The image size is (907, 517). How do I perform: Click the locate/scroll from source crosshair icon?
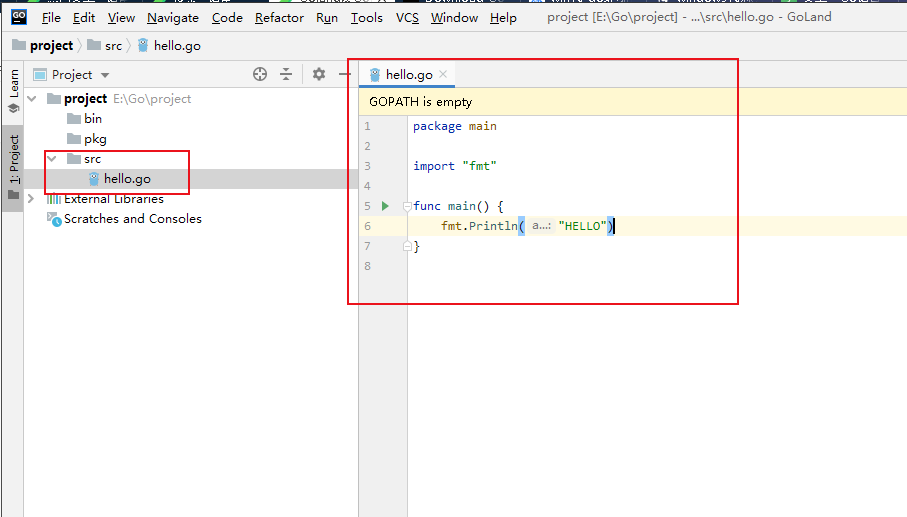point(260,74)
